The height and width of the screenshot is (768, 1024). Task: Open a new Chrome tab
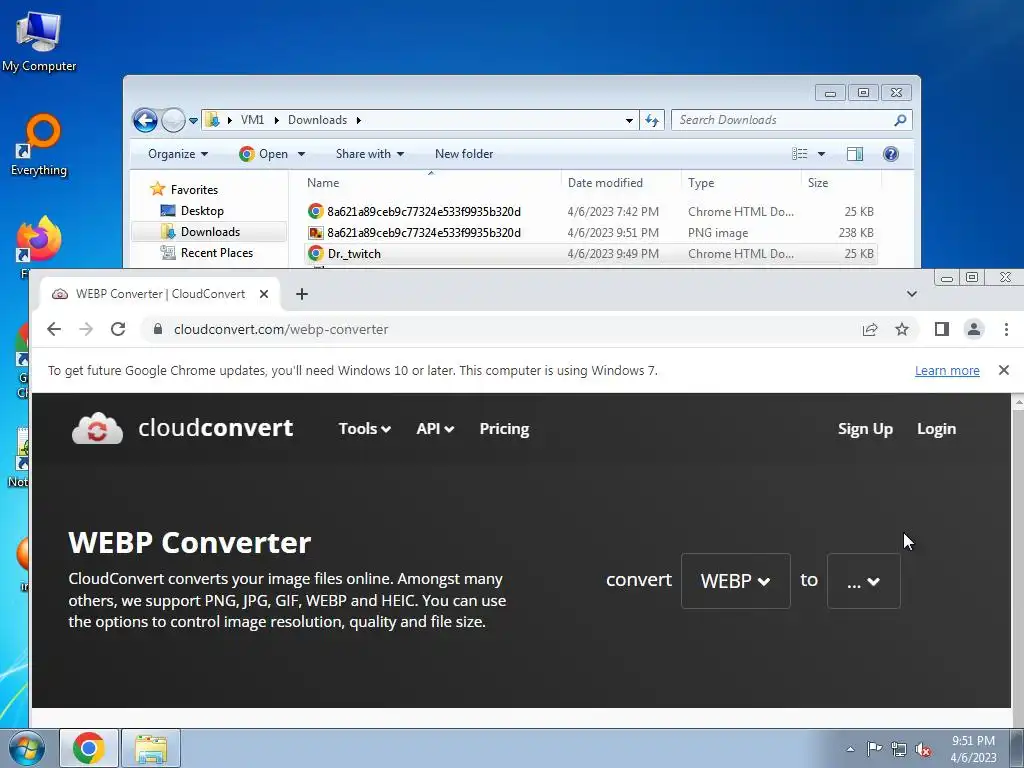(x=302, y=294)
